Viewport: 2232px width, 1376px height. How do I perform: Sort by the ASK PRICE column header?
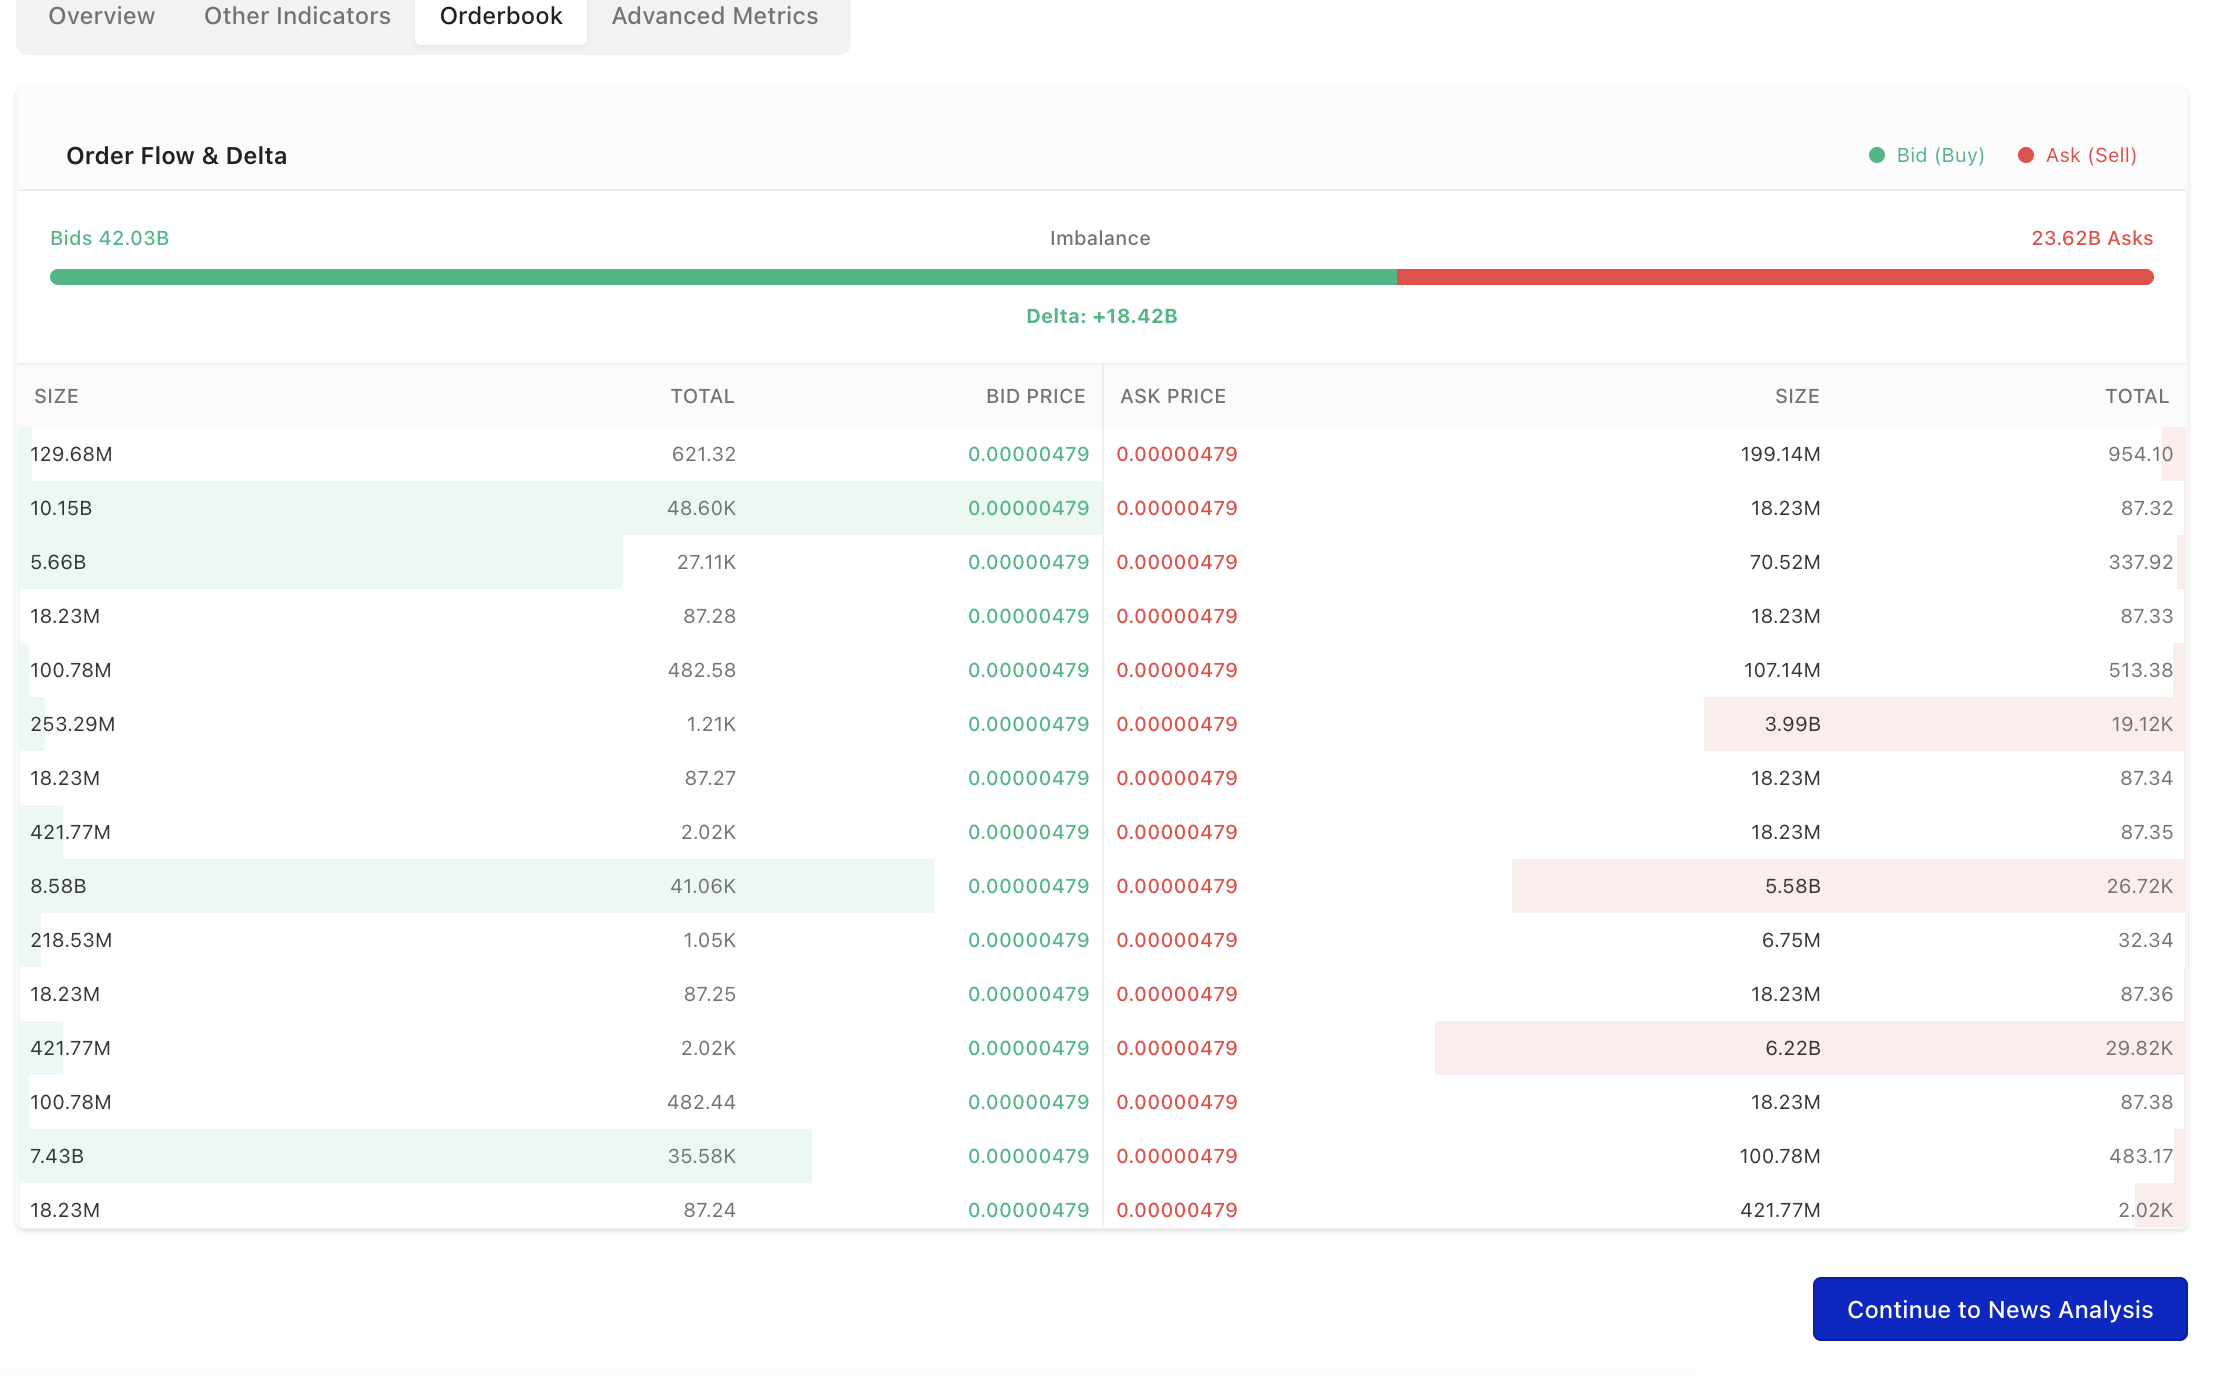1172,396
